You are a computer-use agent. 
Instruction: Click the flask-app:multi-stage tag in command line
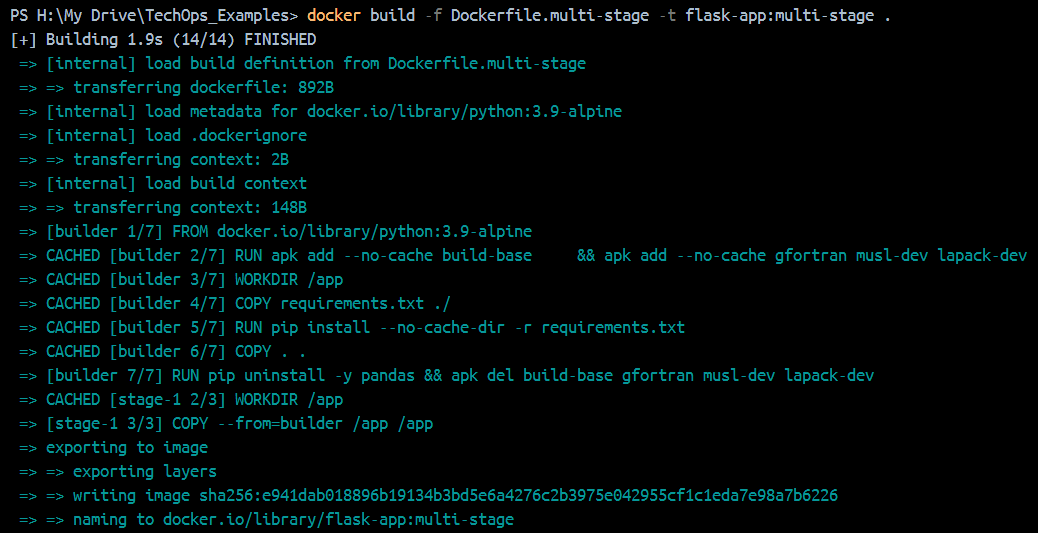[780, 16]
